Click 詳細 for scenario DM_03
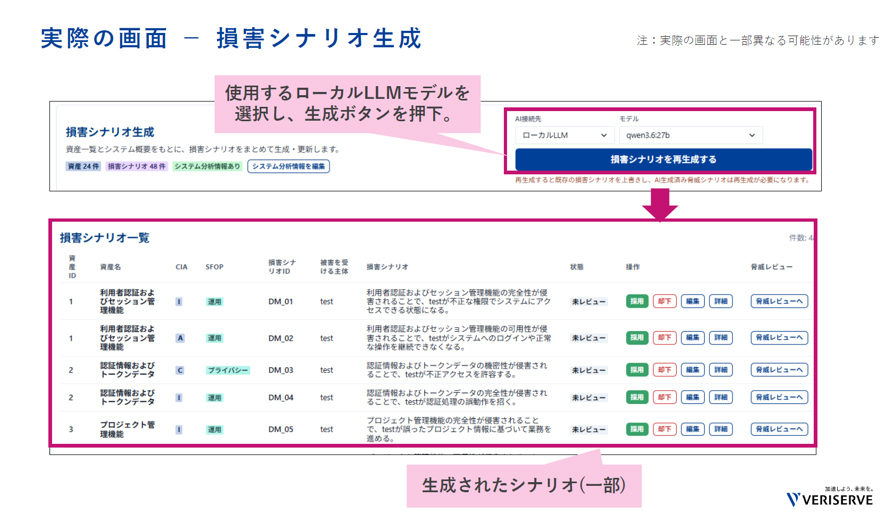The width and height of the screenshot is (886, 514). (721, 370)
